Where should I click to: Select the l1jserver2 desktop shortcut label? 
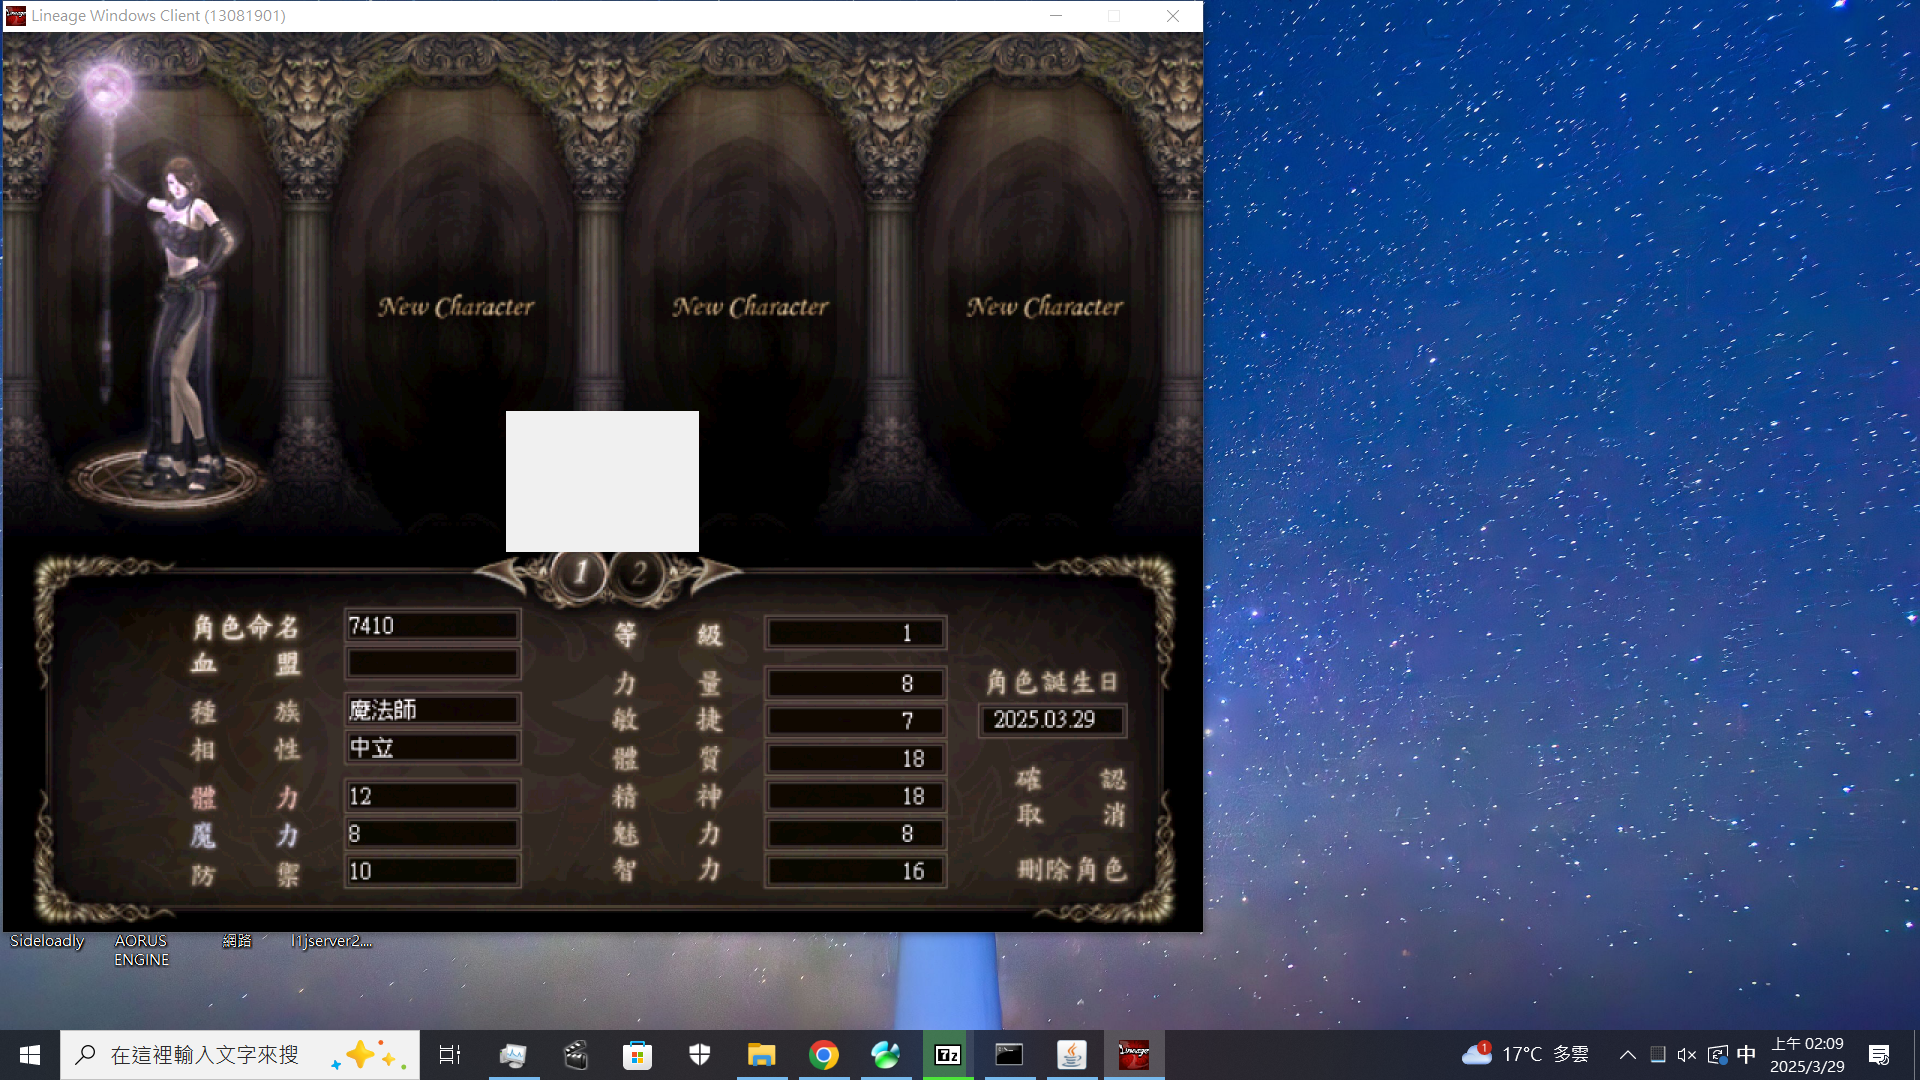tap(331, 941)
